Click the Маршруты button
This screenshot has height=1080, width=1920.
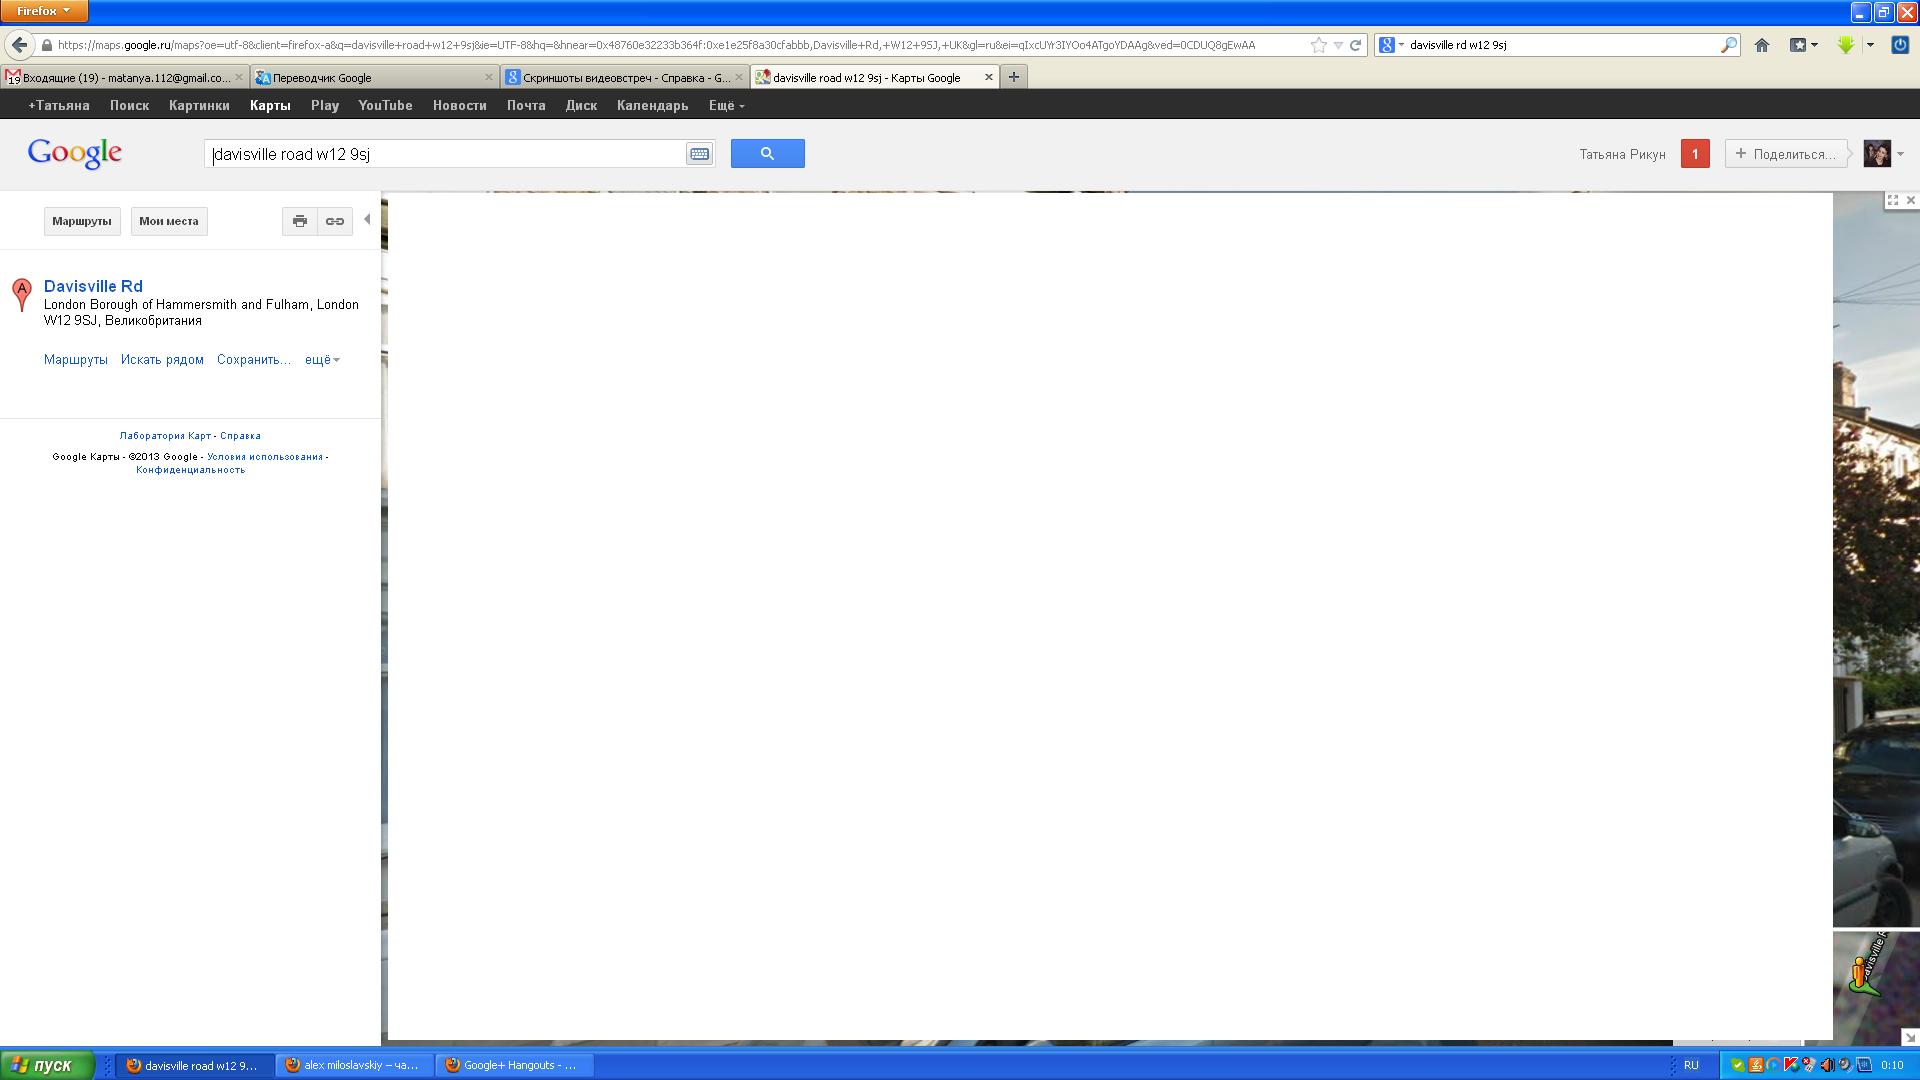click(82, 221)
